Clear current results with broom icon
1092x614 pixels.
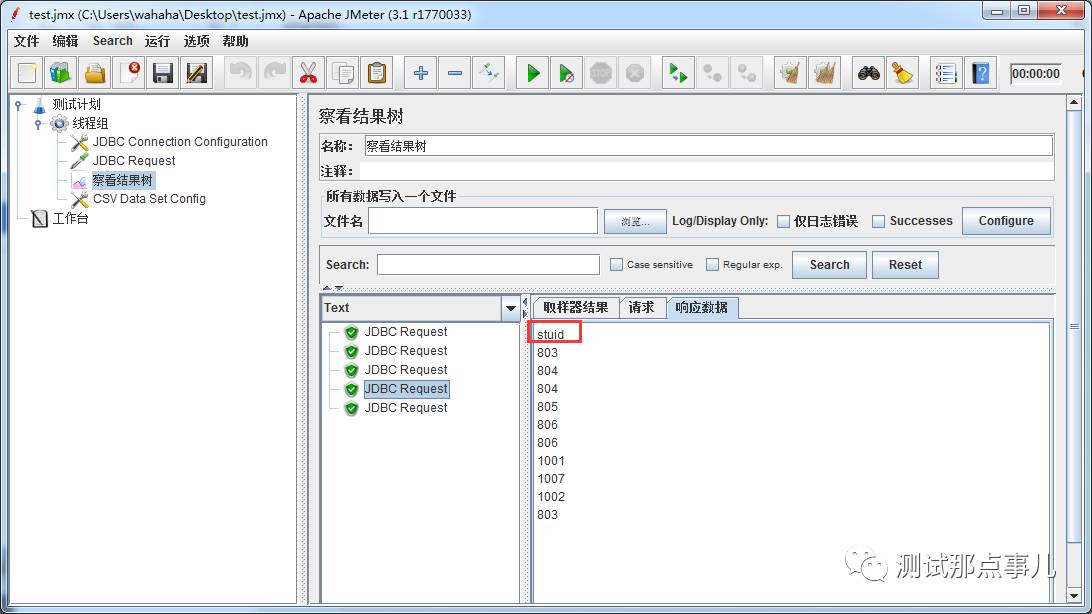[790, 73]
